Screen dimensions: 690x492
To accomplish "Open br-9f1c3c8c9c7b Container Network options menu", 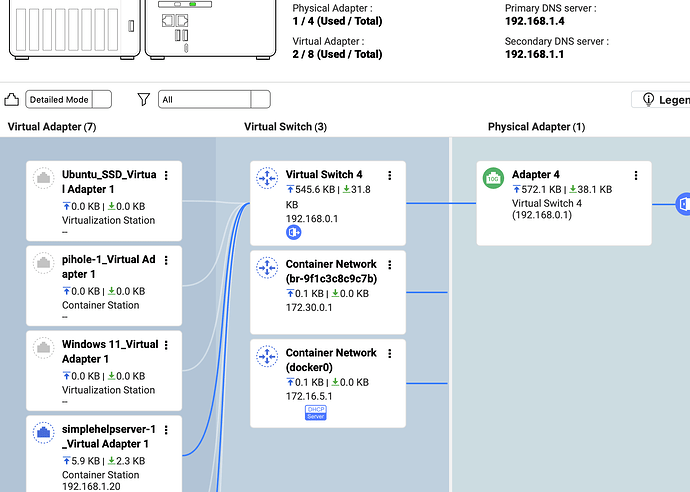I will point(390,265).
